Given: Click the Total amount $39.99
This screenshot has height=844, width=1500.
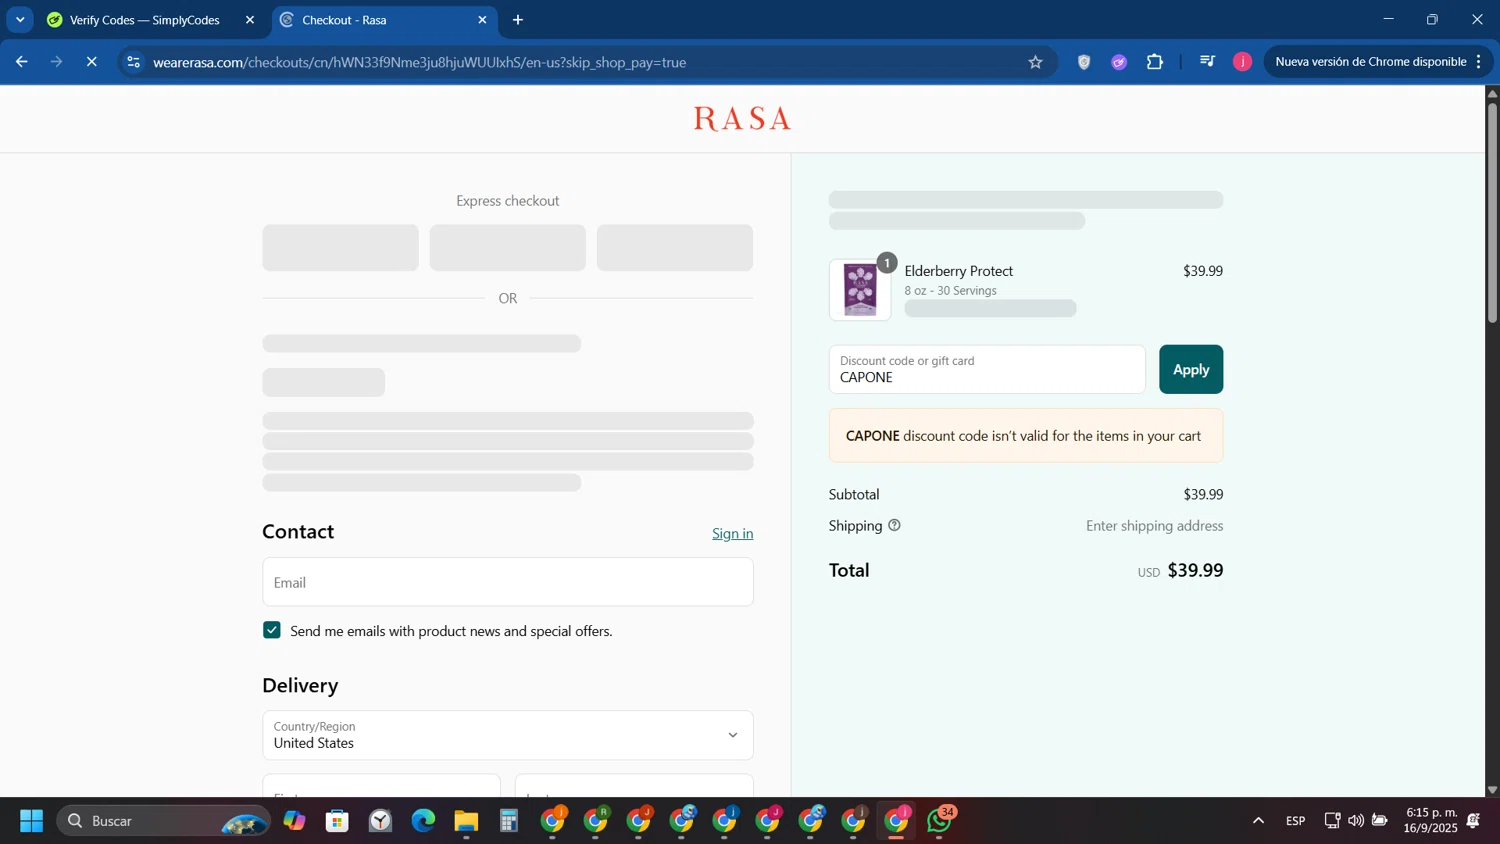Looking at the screenshot, I should click(x=1195, y=570).
